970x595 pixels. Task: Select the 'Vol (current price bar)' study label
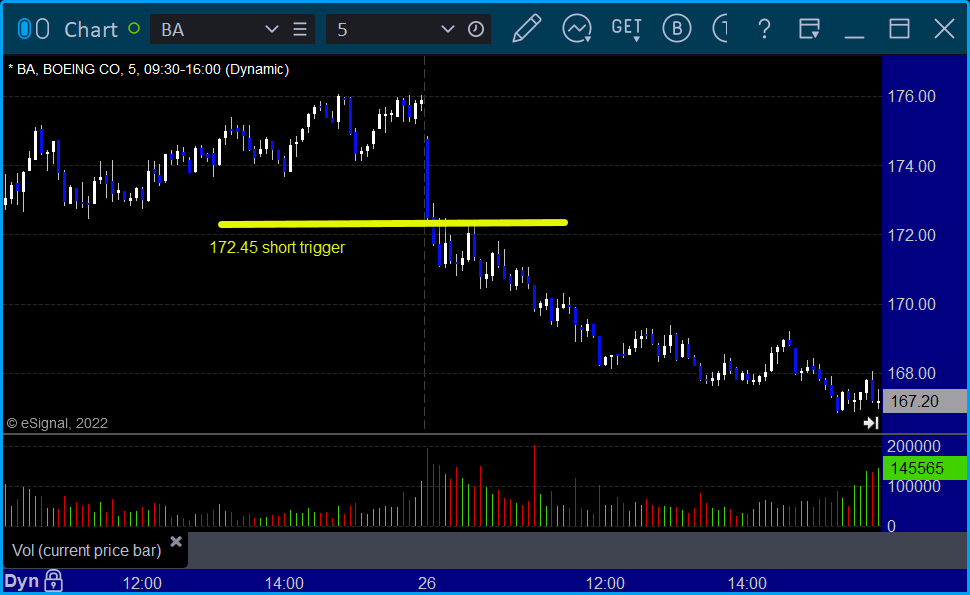[87, 550]
